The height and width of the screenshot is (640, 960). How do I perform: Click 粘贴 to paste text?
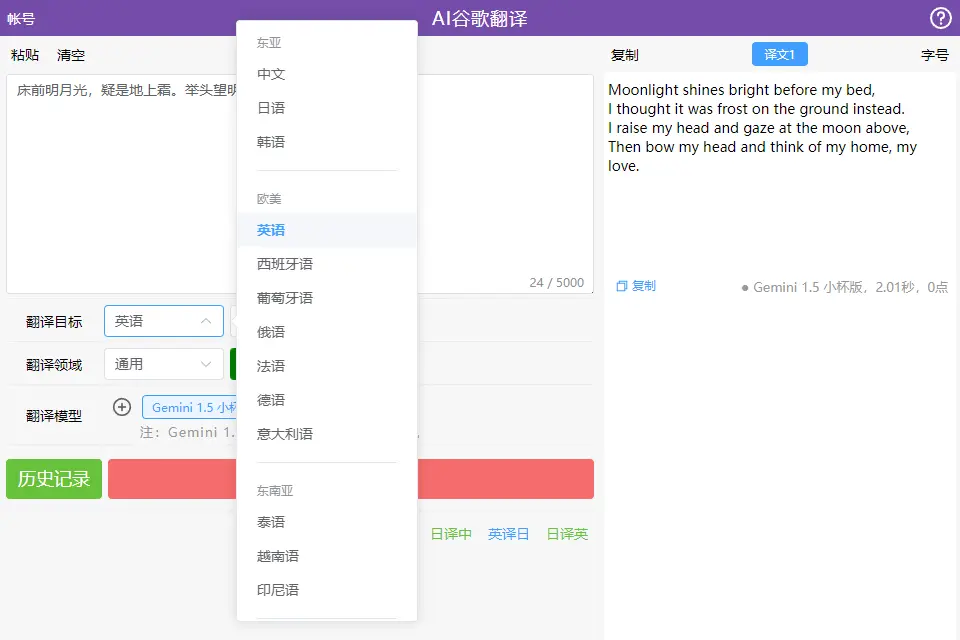pyautogui.click(x=24, y=55)
